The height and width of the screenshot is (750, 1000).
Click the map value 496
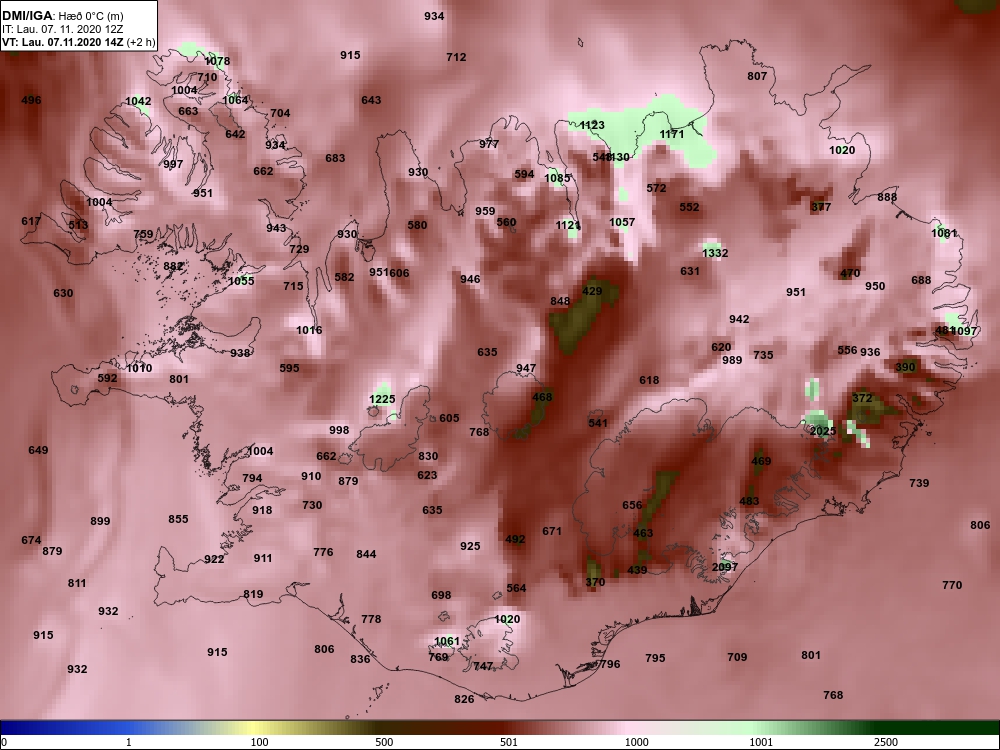tap(31, 100)
